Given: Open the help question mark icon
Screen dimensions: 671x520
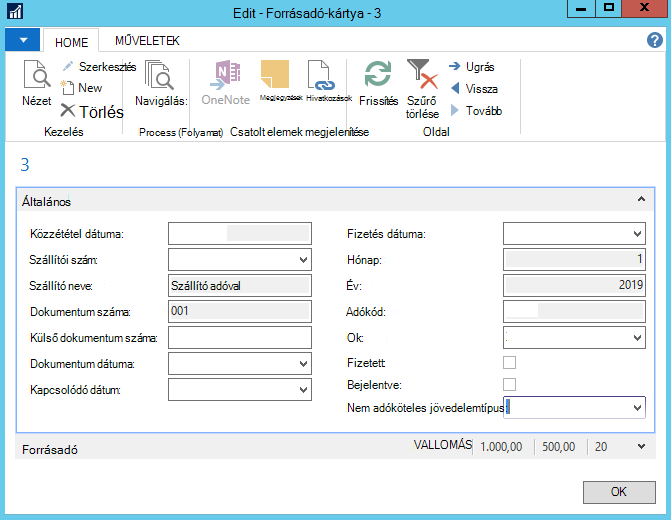Looking at the screenshot, I should pyautogui.click(x=655, y=40).
